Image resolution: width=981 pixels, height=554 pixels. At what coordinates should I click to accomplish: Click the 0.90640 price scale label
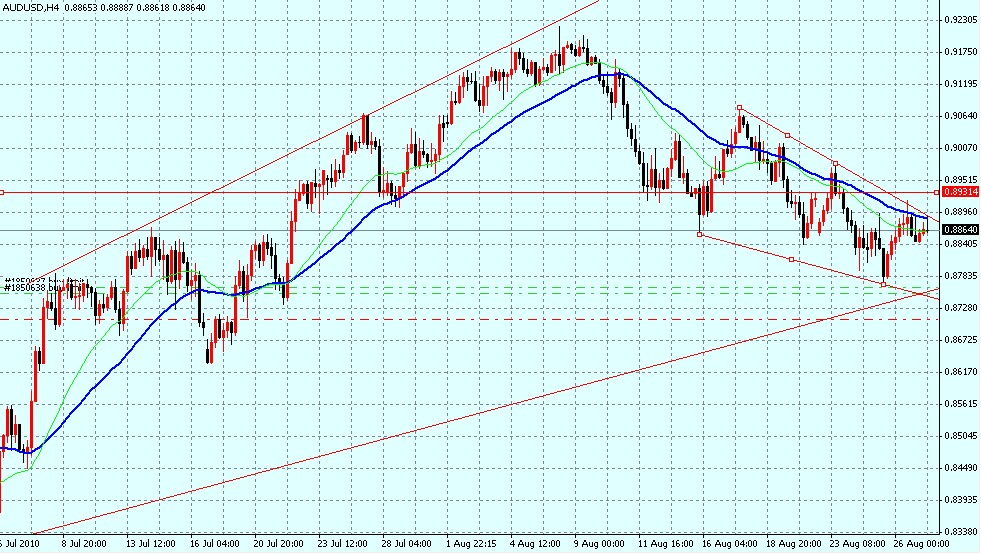(x=960, y=116)
